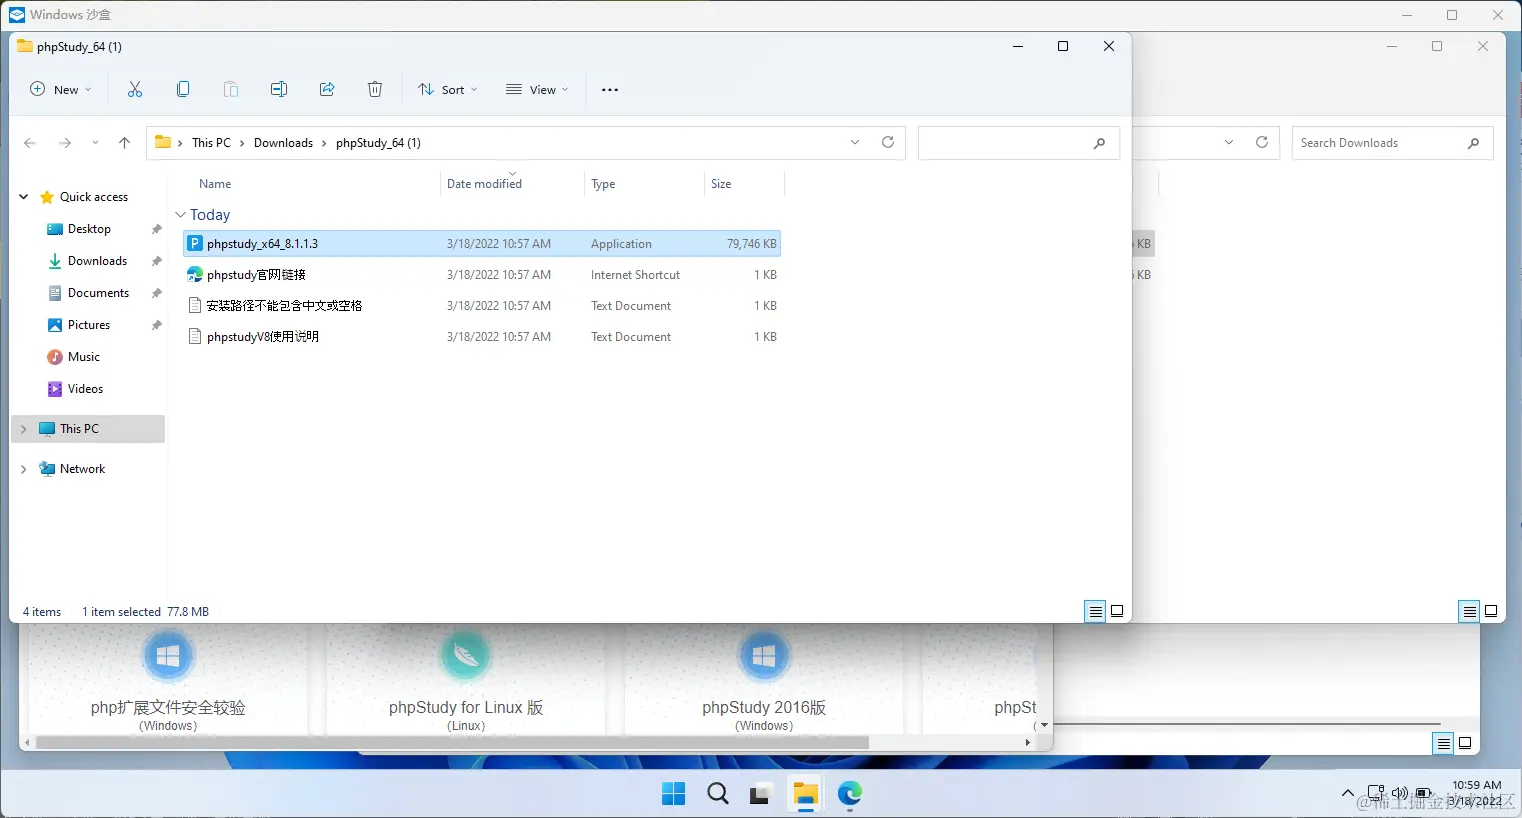Screen dimensions: 1522x818
Task: Expand the Network tree node
Action: tap(24, 469)
